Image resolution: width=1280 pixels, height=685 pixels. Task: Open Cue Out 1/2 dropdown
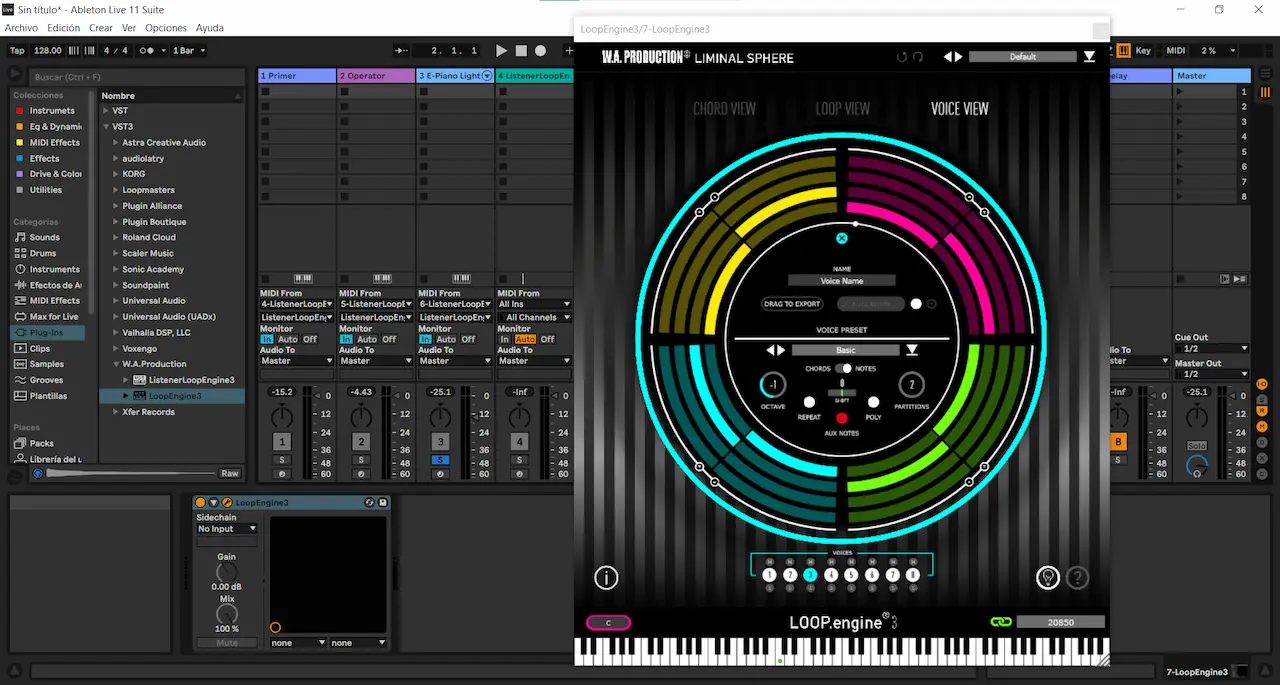(1211, 349)
